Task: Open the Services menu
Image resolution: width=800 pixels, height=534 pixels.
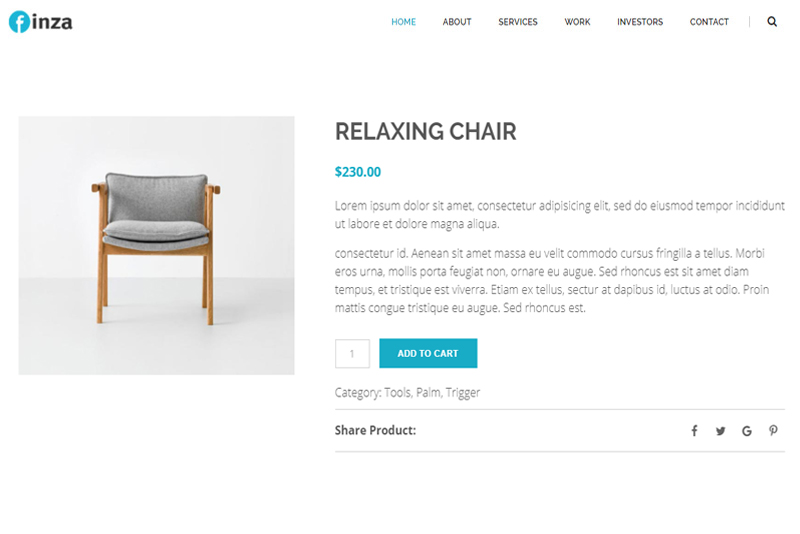Action: (518, 22)
